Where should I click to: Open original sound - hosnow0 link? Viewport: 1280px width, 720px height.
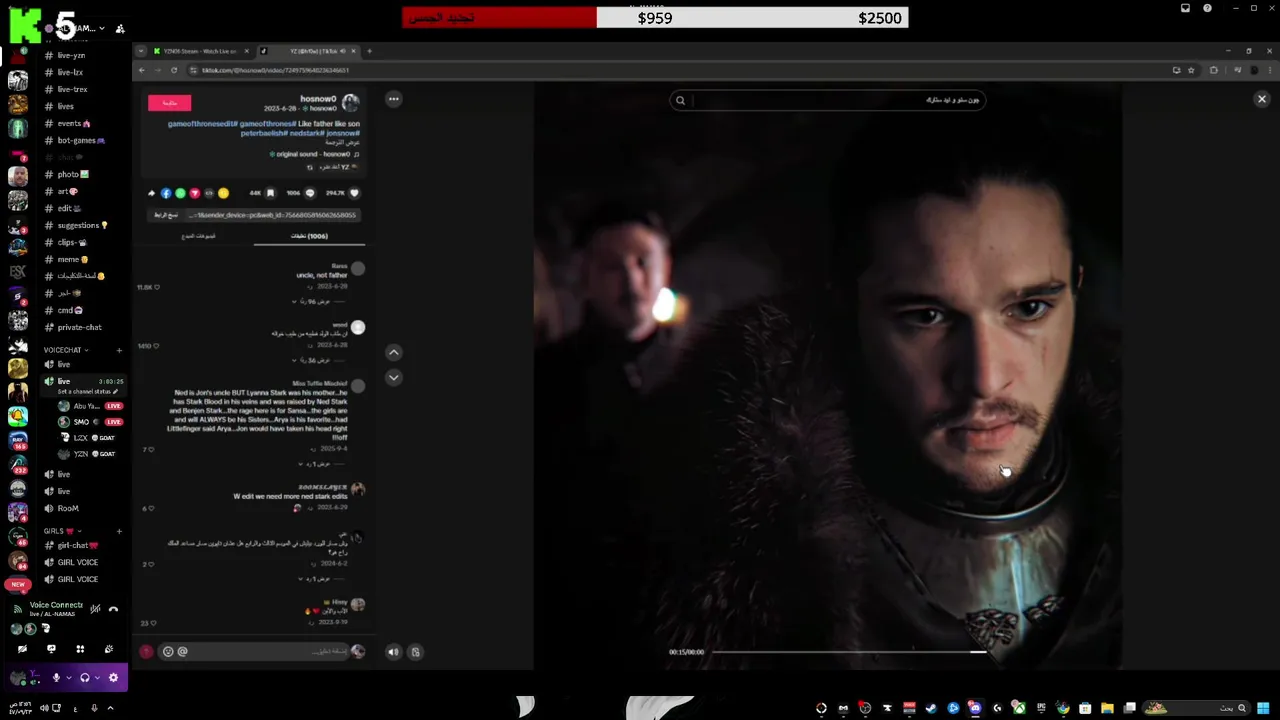click(314, 154)
